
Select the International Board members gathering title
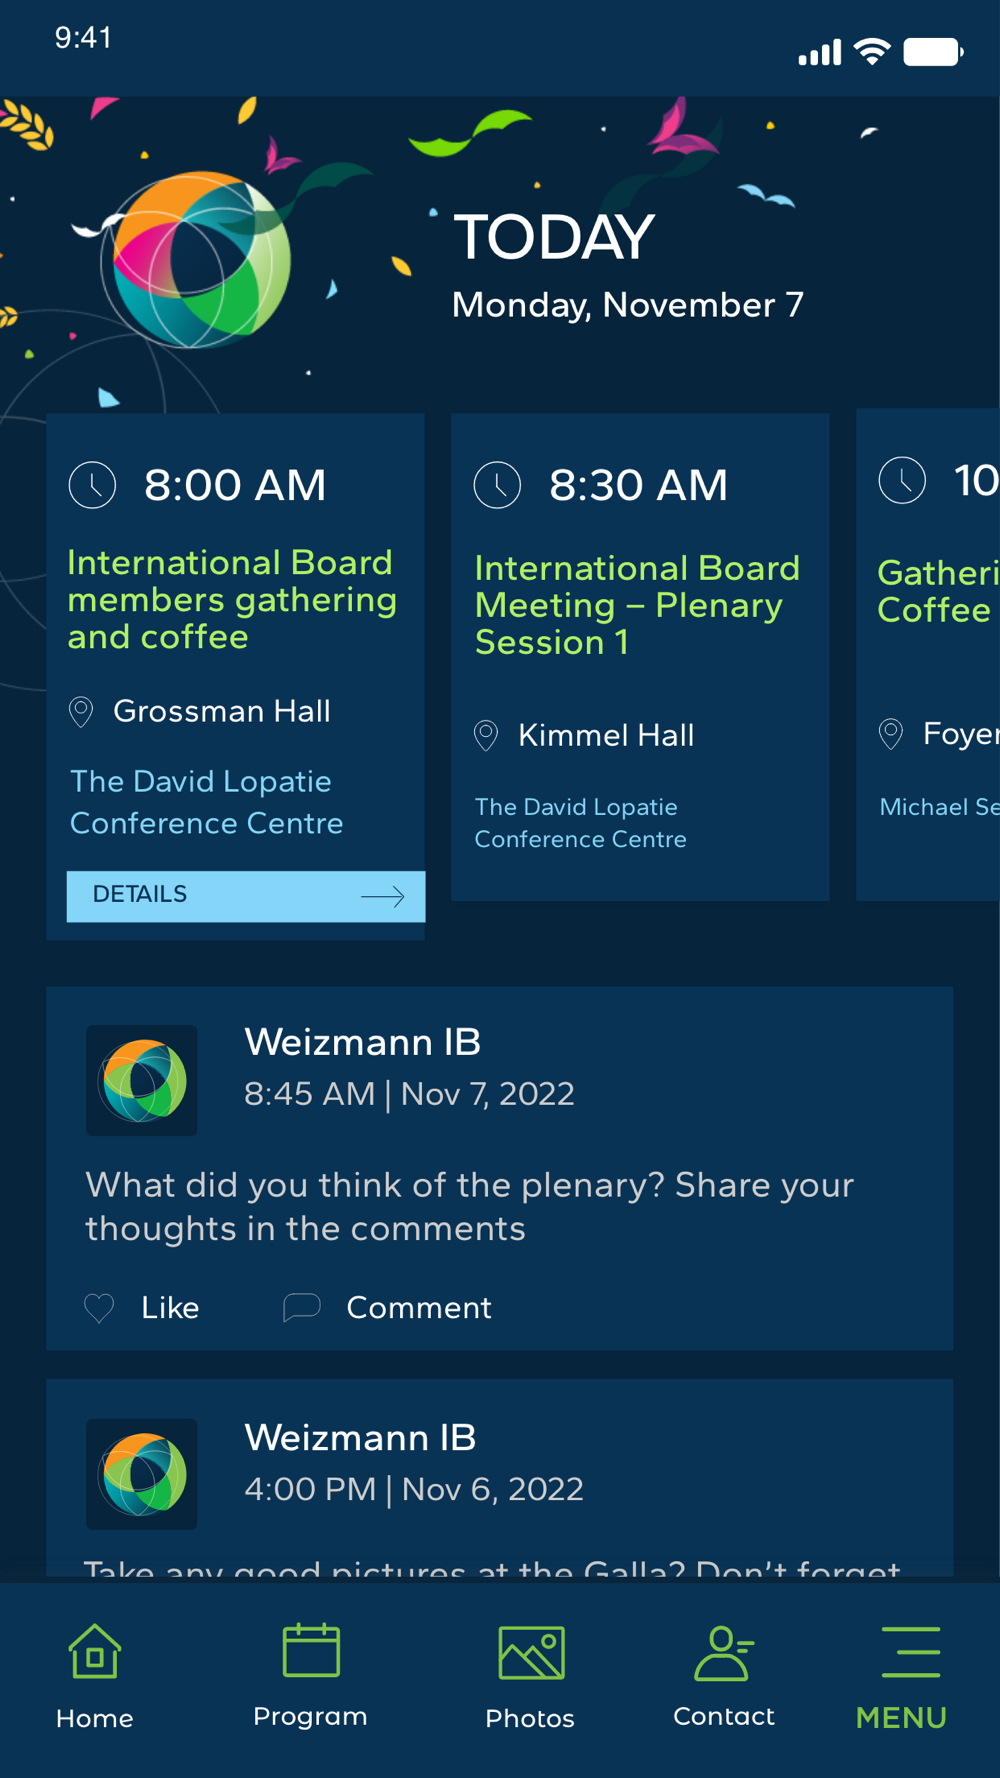[232, 600]
